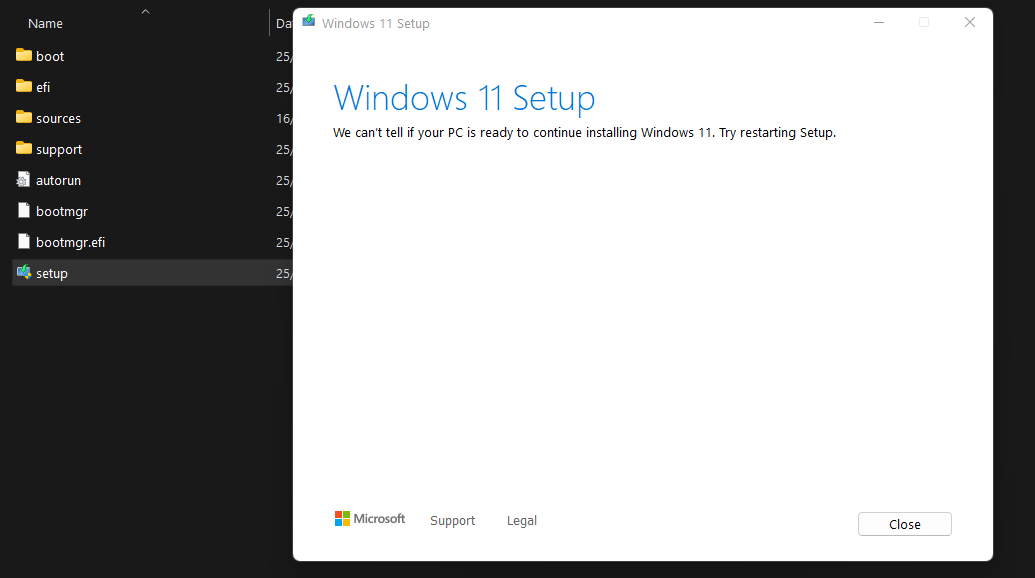Select the boot folder icon

[x=24, y=55]
